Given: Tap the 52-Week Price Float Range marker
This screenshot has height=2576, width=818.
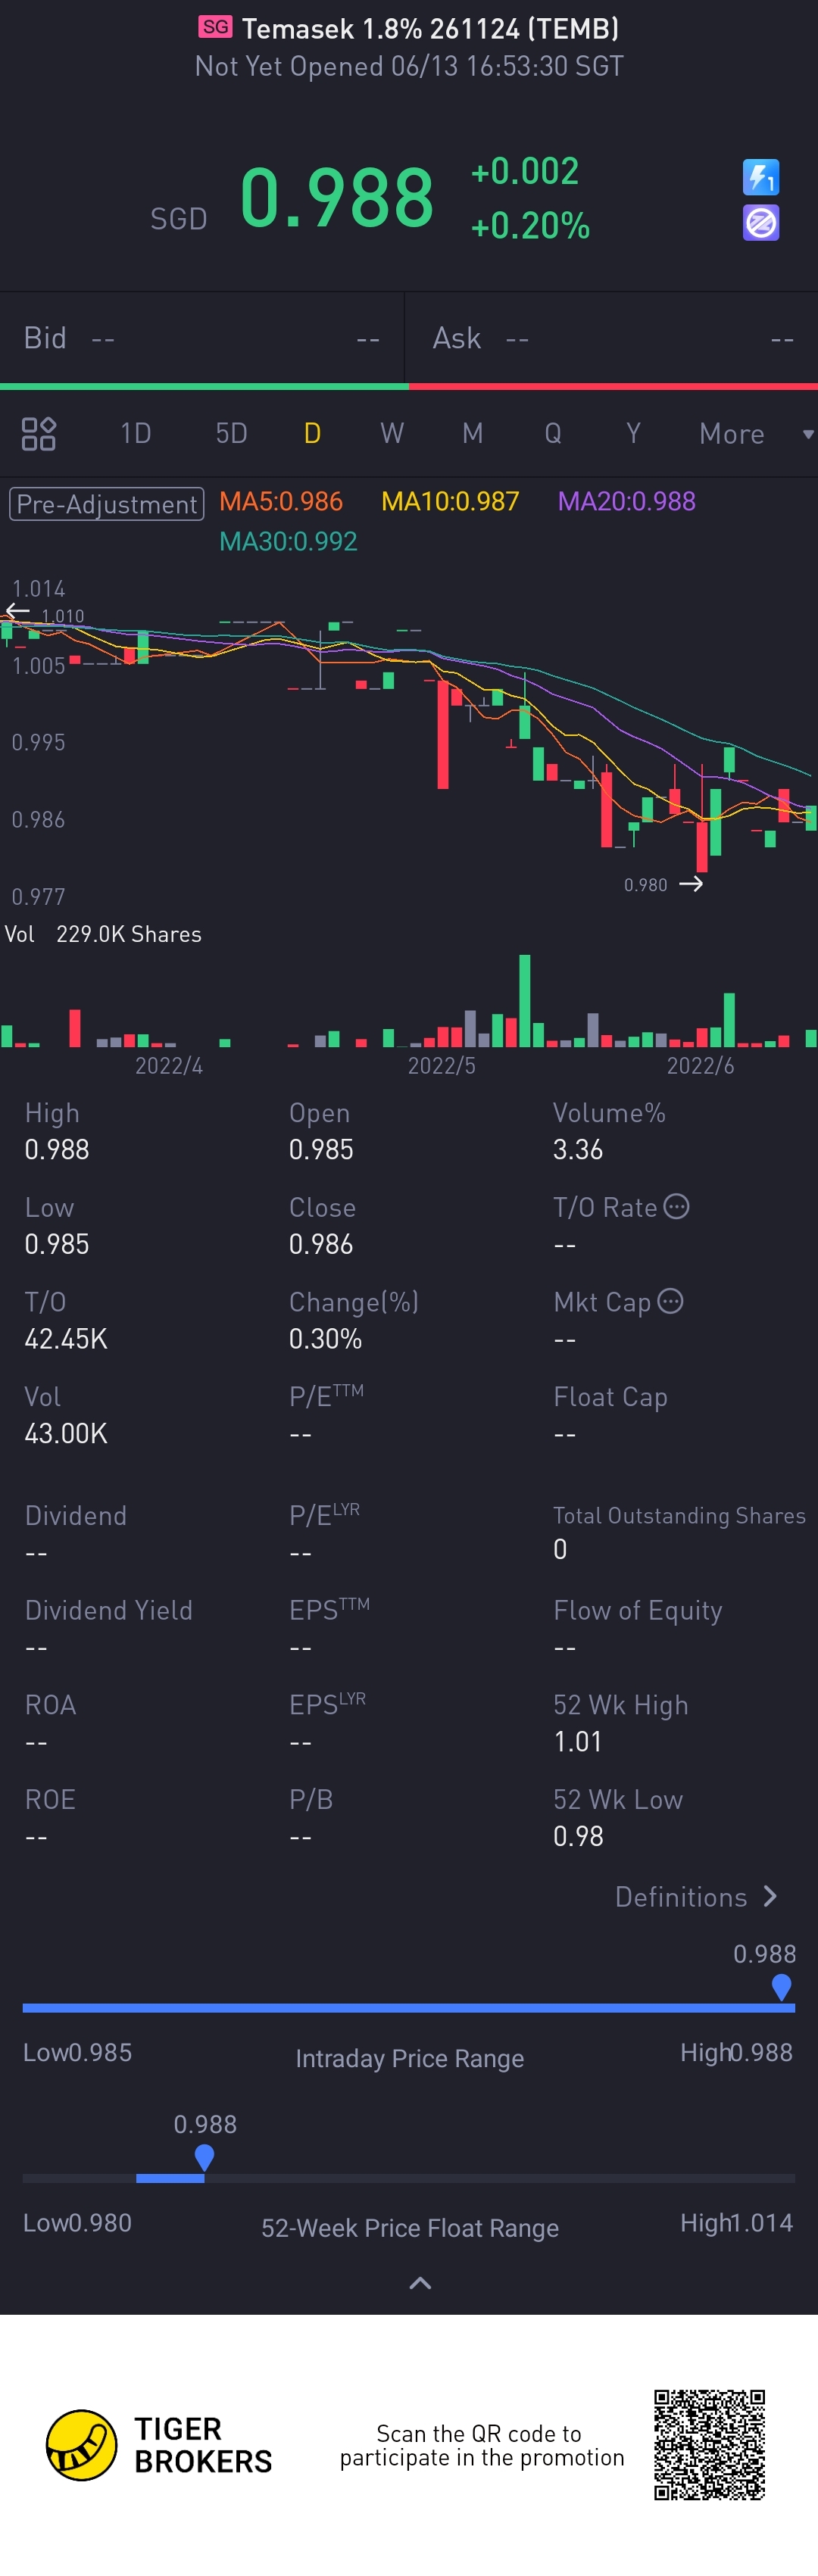Looking at the screenshot, I should pyautogui.click(x=204, y=2157).
